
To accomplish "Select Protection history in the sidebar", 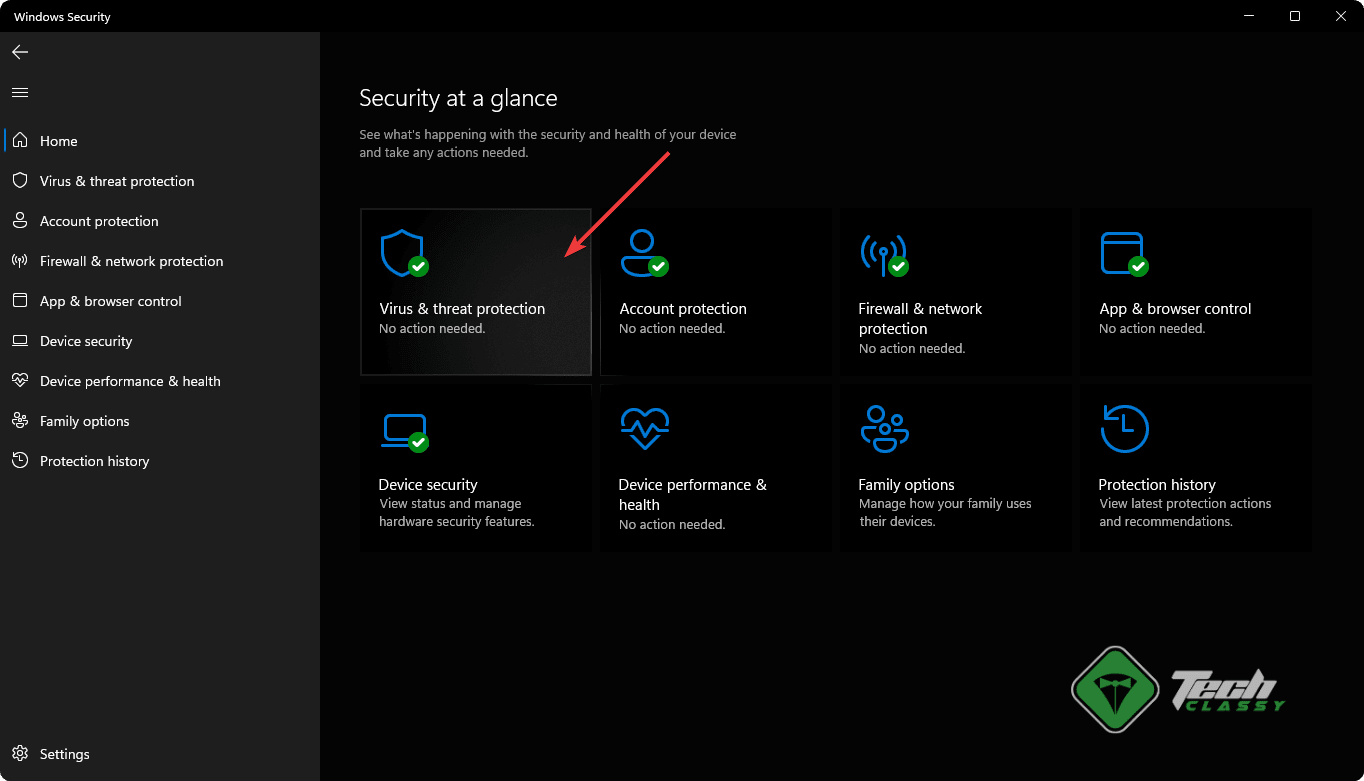I will [x=94, y=461].
